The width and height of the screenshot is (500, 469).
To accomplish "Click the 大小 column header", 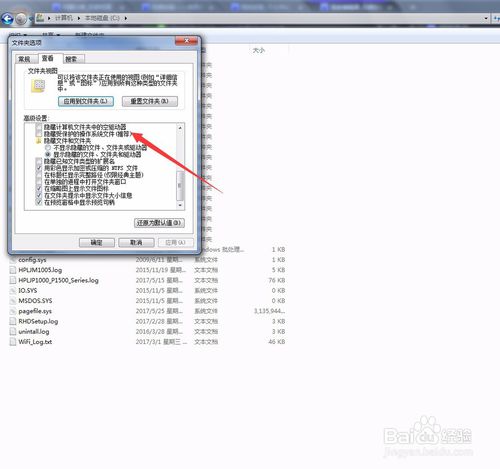I will [259, 51].
